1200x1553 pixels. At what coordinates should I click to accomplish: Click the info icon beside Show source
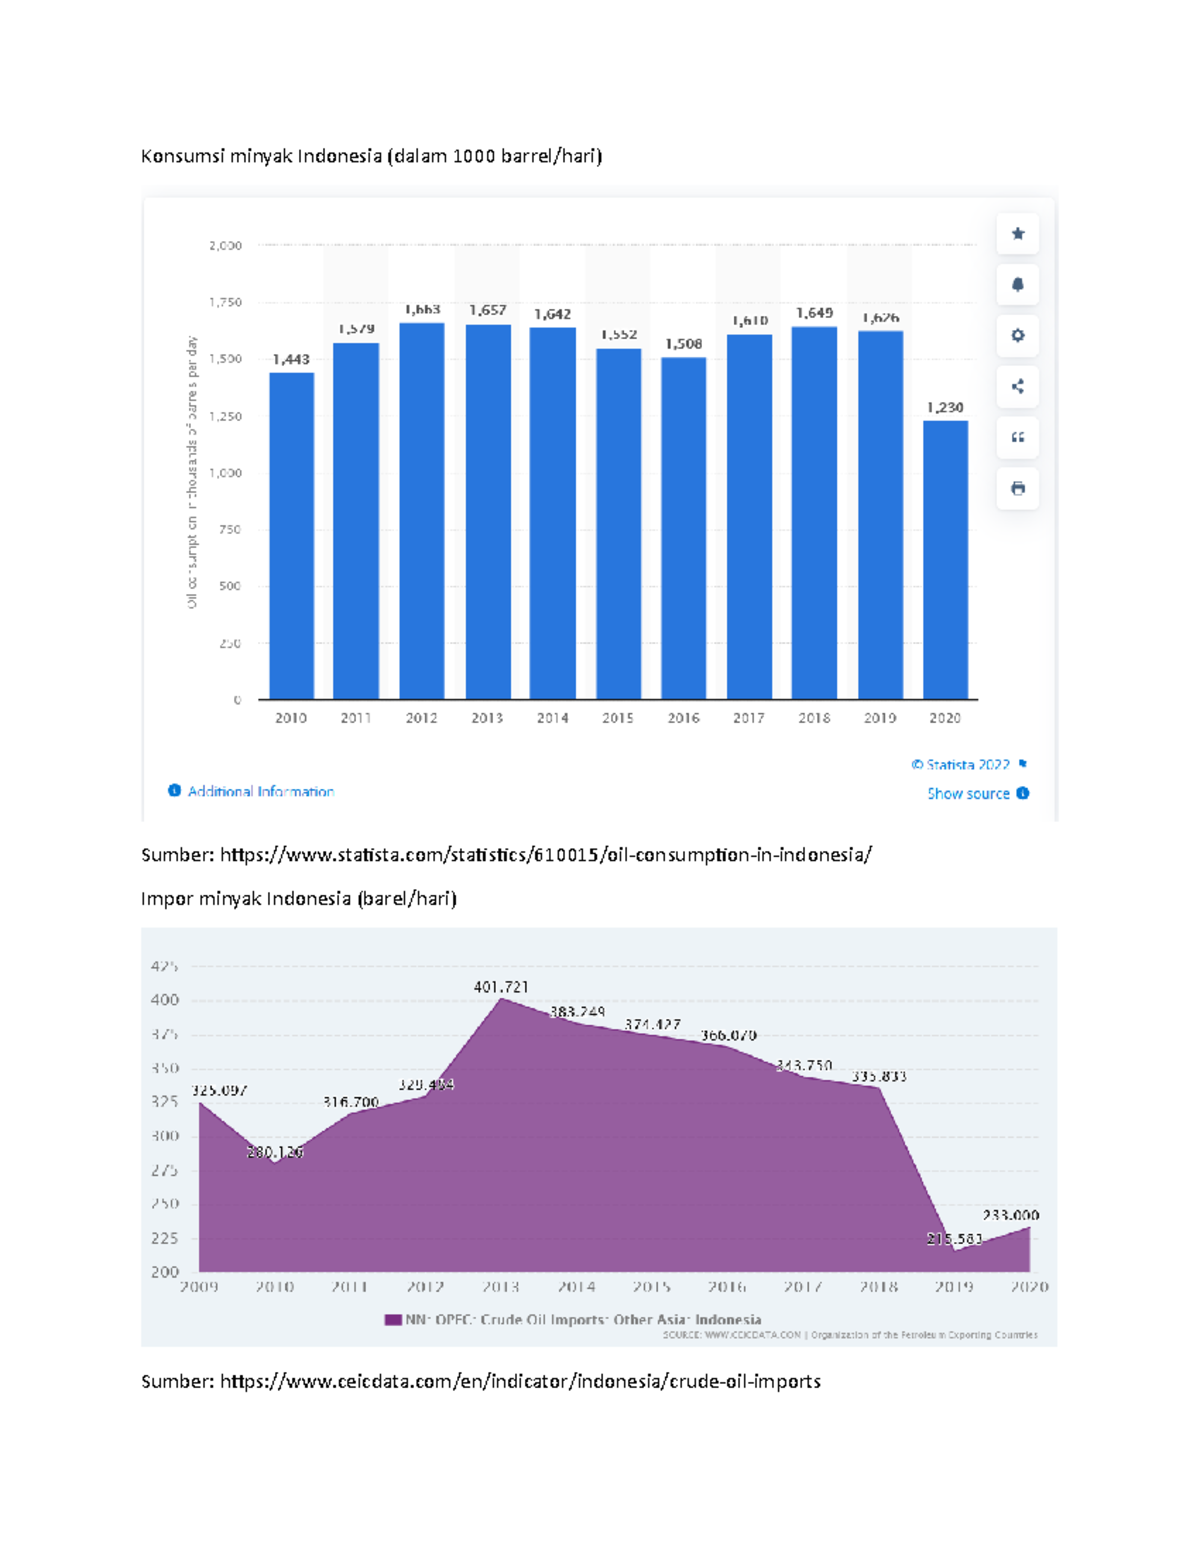[x=1023, y=793]
